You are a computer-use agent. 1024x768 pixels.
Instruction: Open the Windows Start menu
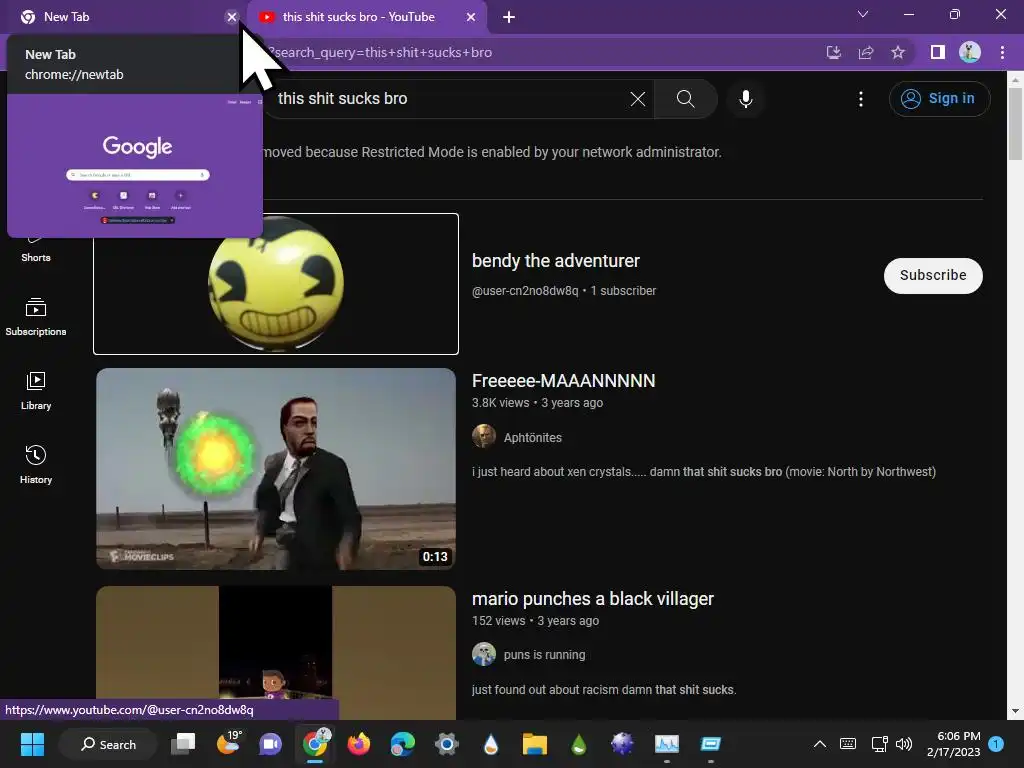point(32,744)
